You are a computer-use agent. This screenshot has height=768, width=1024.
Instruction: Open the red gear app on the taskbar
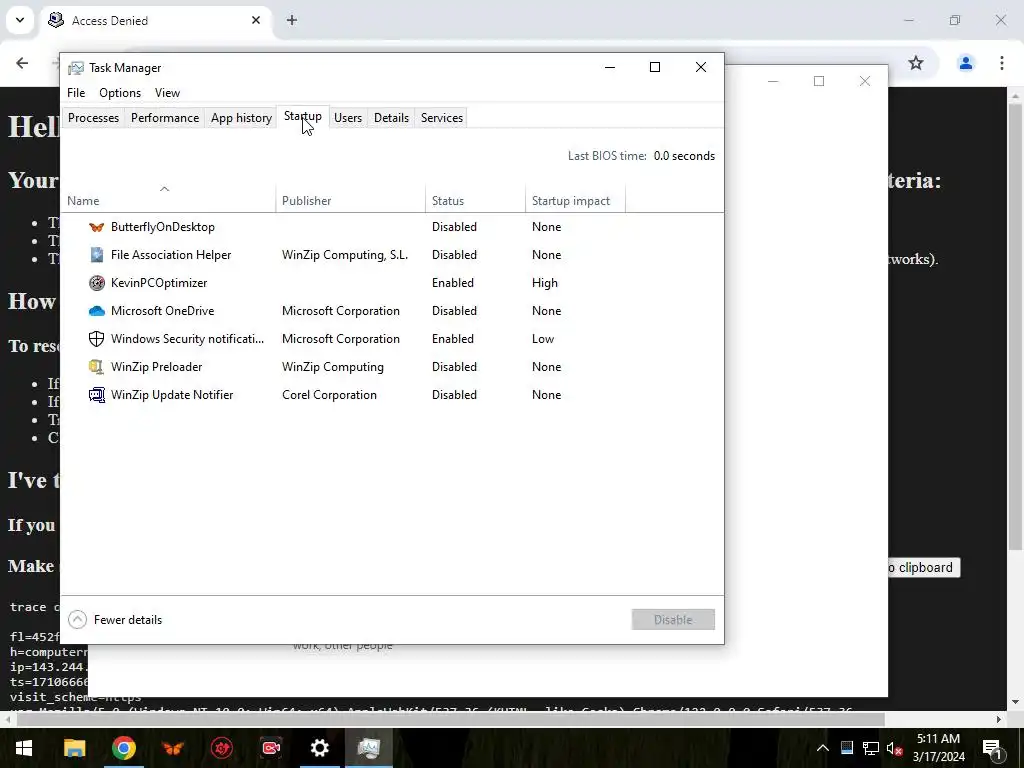point(221,748)
